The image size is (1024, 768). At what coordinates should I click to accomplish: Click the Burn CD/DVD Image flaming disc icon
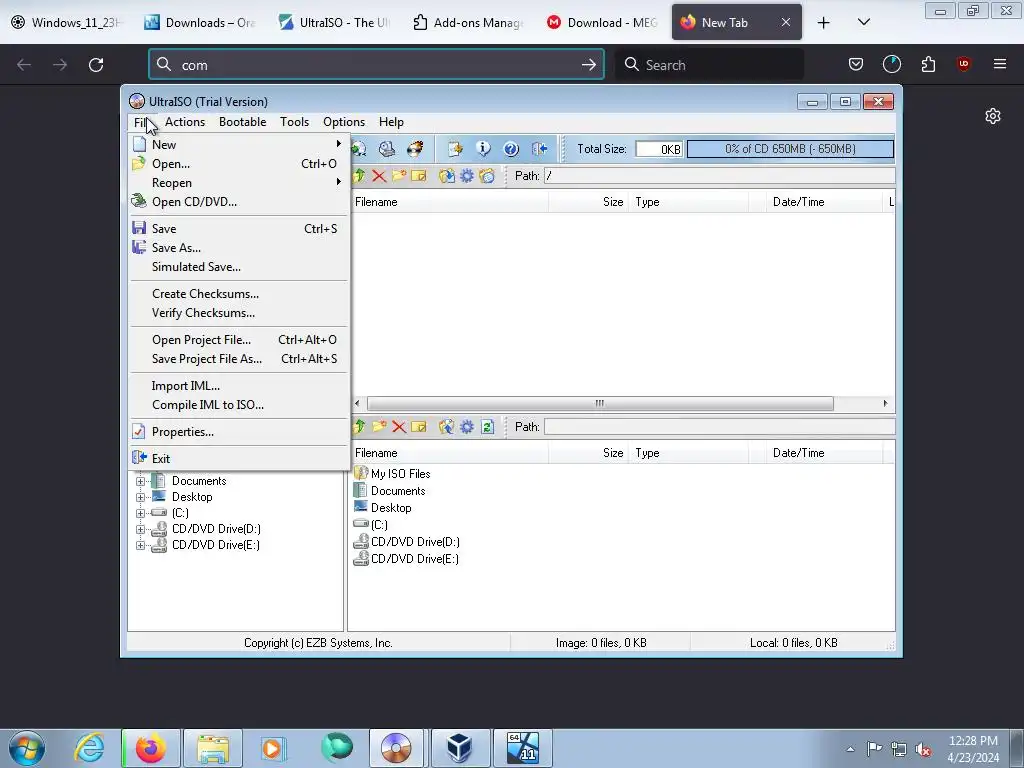click(415, 149)
